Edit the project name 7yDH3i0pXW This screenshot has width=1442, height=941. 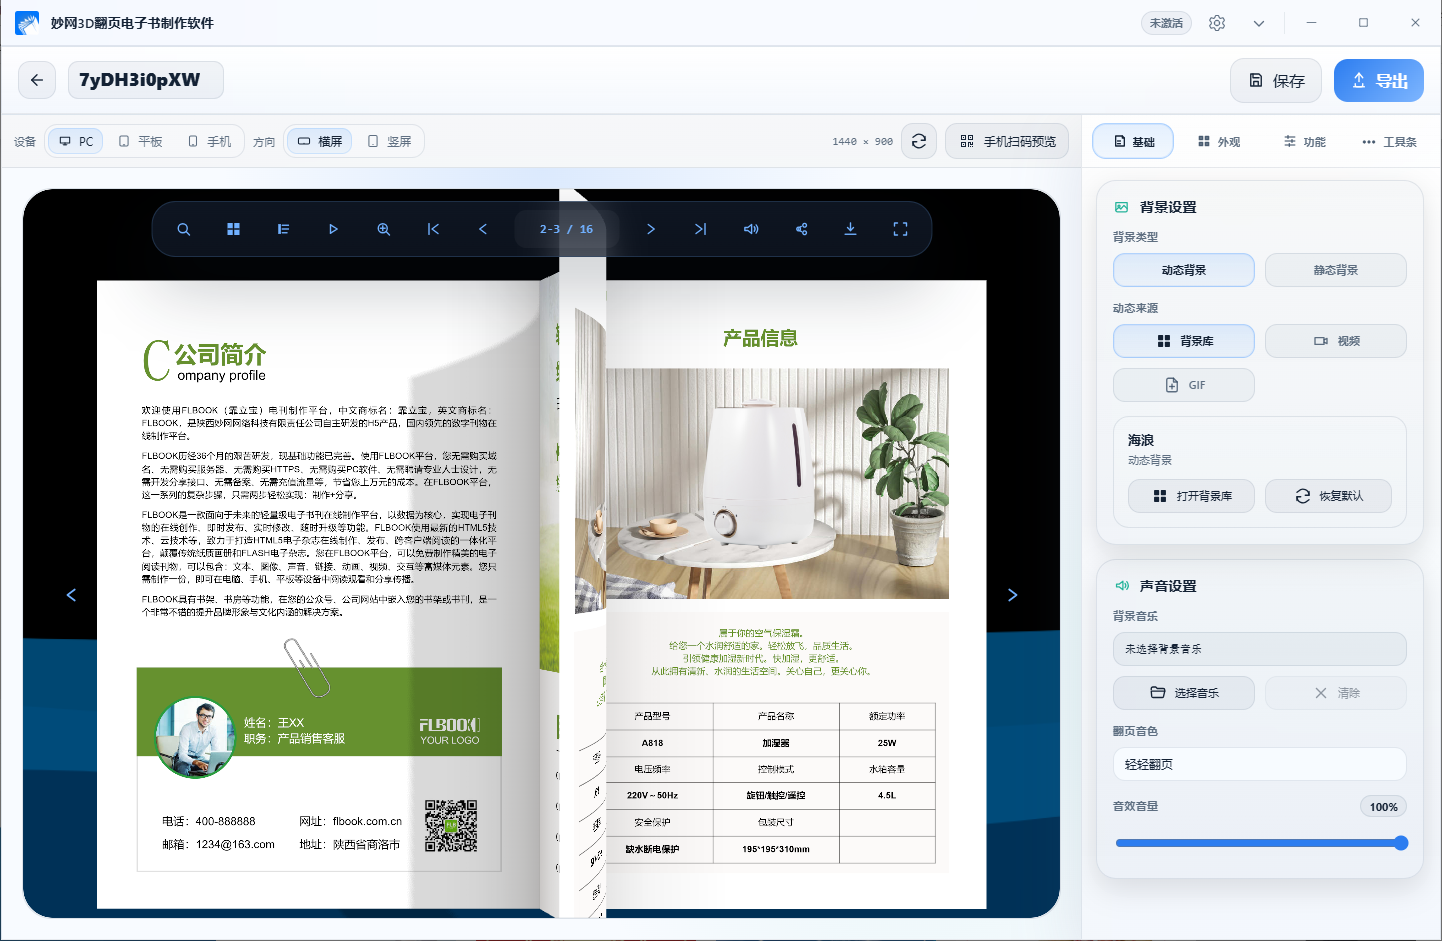[x=146, y=80]
